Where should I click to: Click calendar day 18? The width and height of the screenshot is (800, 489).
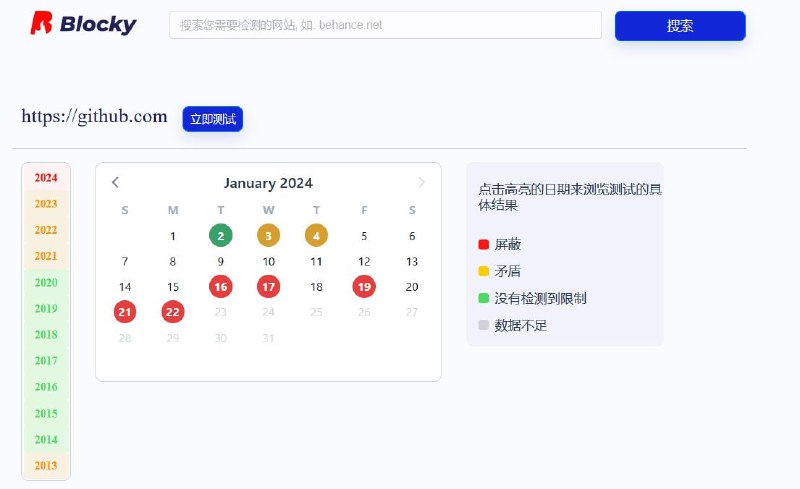pyautogui.click(x=316, y=287)
